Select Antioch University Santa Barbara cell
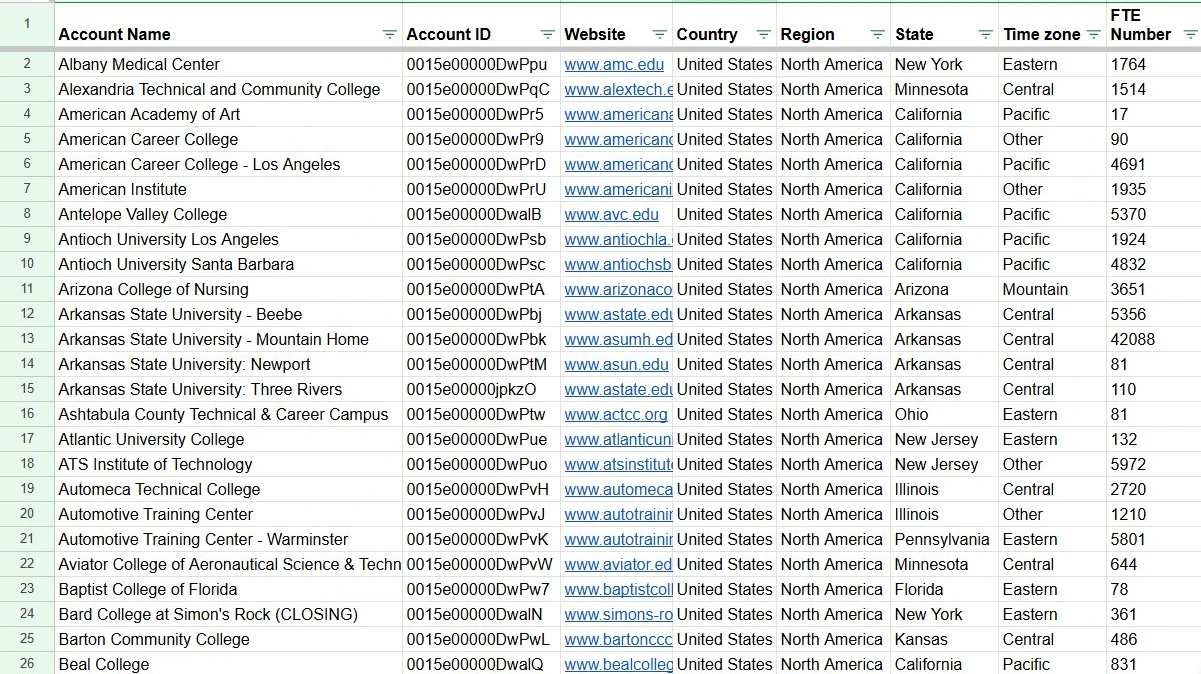Image resolution: width=1201 pixels, height=674 pixels. pyautogui.click(x=228, y=264)
